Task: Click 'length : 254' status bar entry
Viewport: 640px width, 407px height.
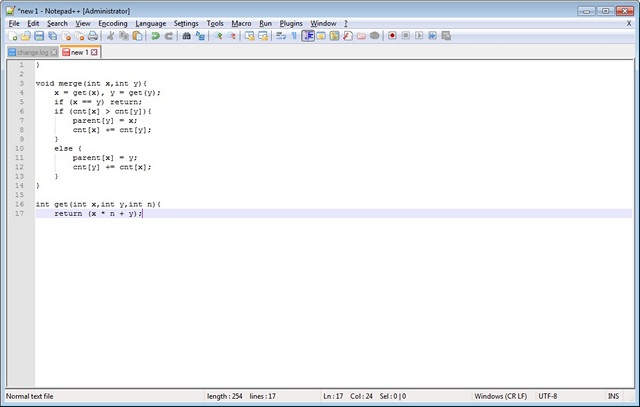Action: [x=224, y=396]
